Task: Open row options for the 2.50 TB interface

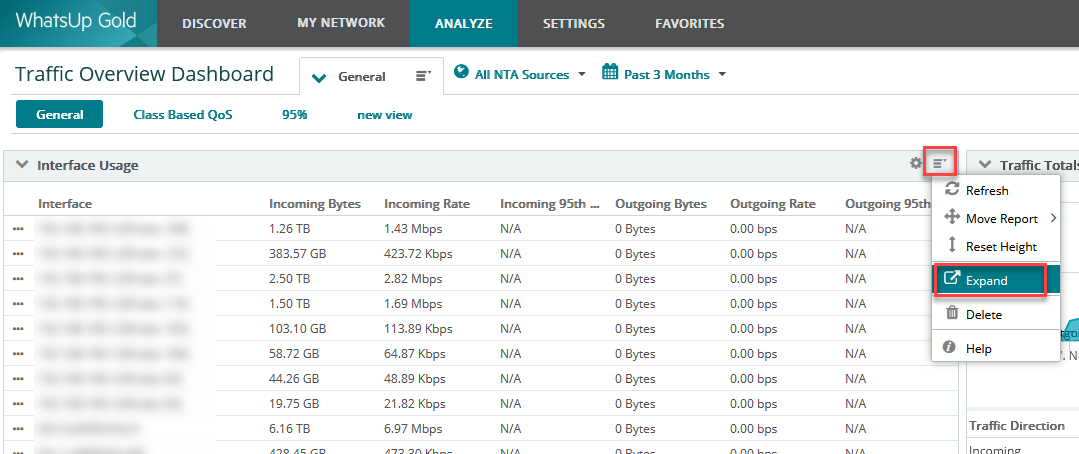Action: click(19, 279)
